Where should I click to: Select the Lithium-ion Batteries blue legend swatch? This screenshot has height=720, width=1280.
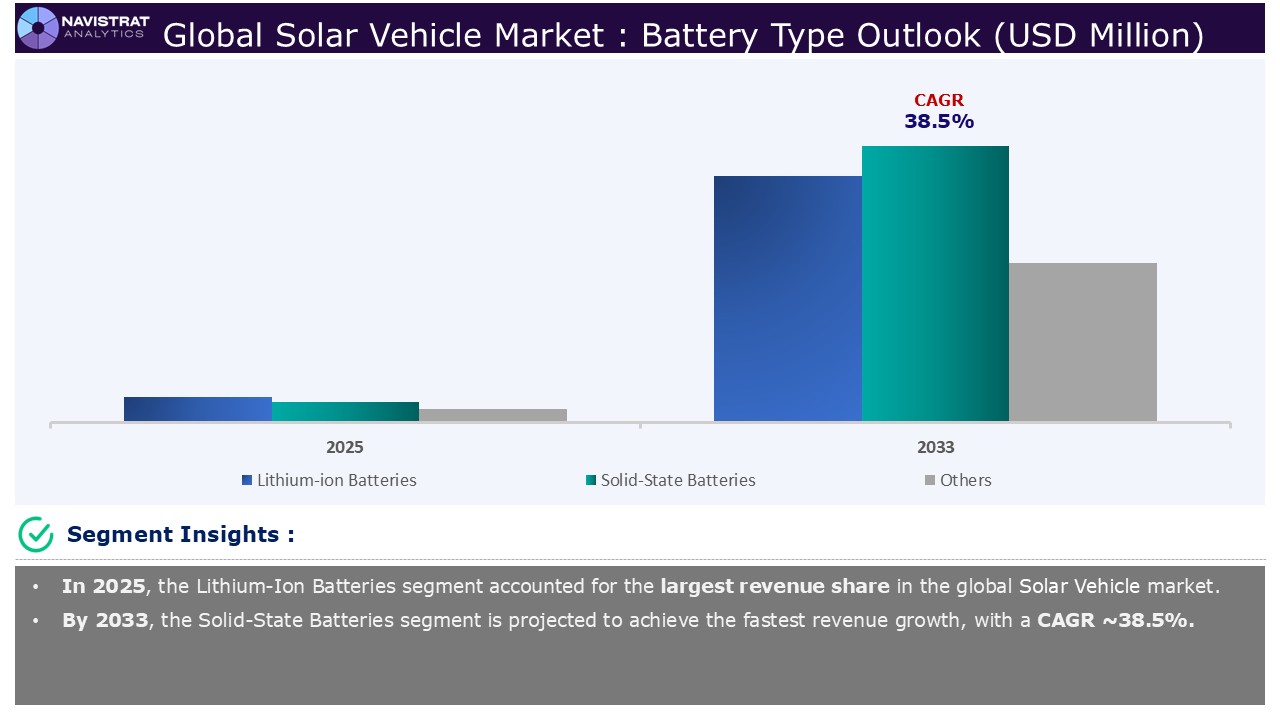[247, 481]
